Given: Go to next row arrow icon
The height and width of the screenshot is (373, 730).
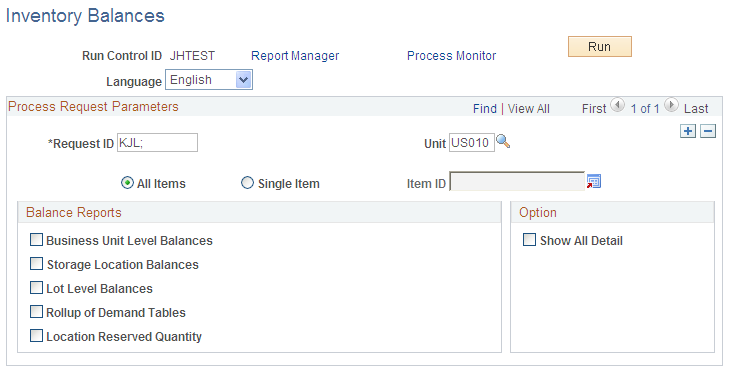Looking at the screenshot, I should pos(671,105).
